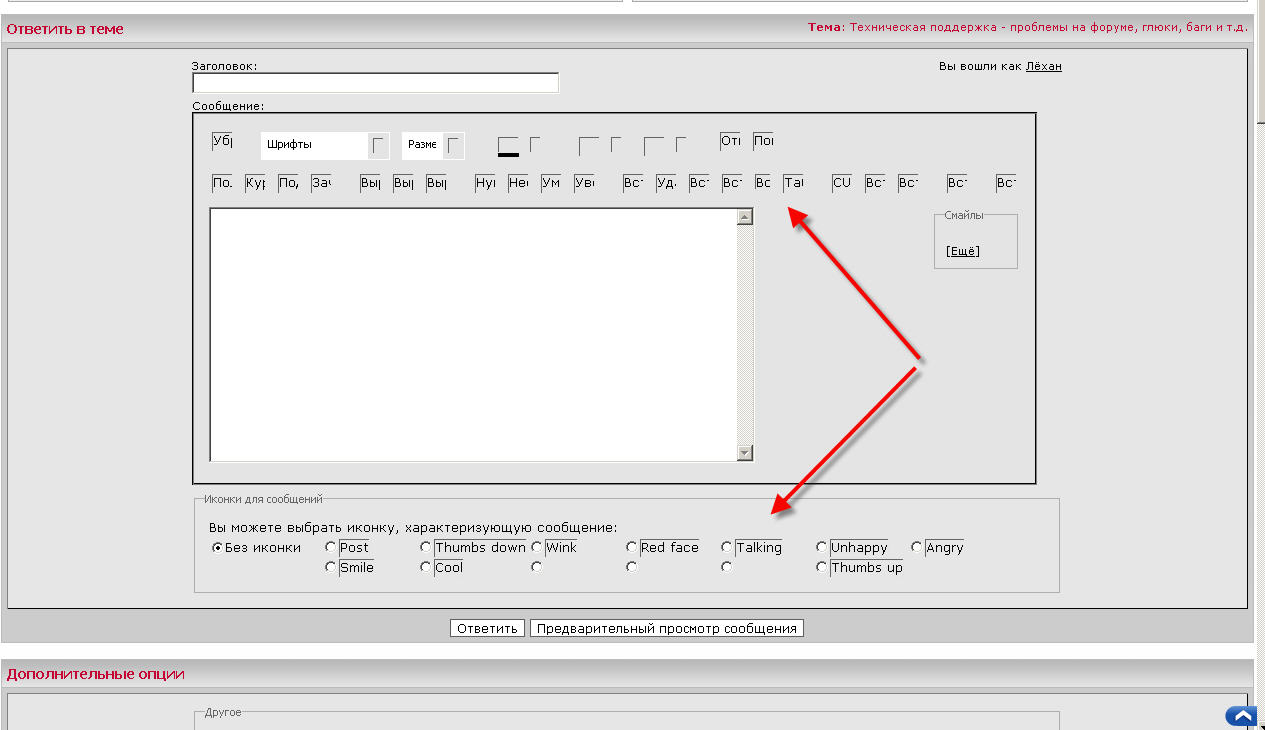
Task: Decrease indent with the Ум icon
Action: (x=551, y=183)
